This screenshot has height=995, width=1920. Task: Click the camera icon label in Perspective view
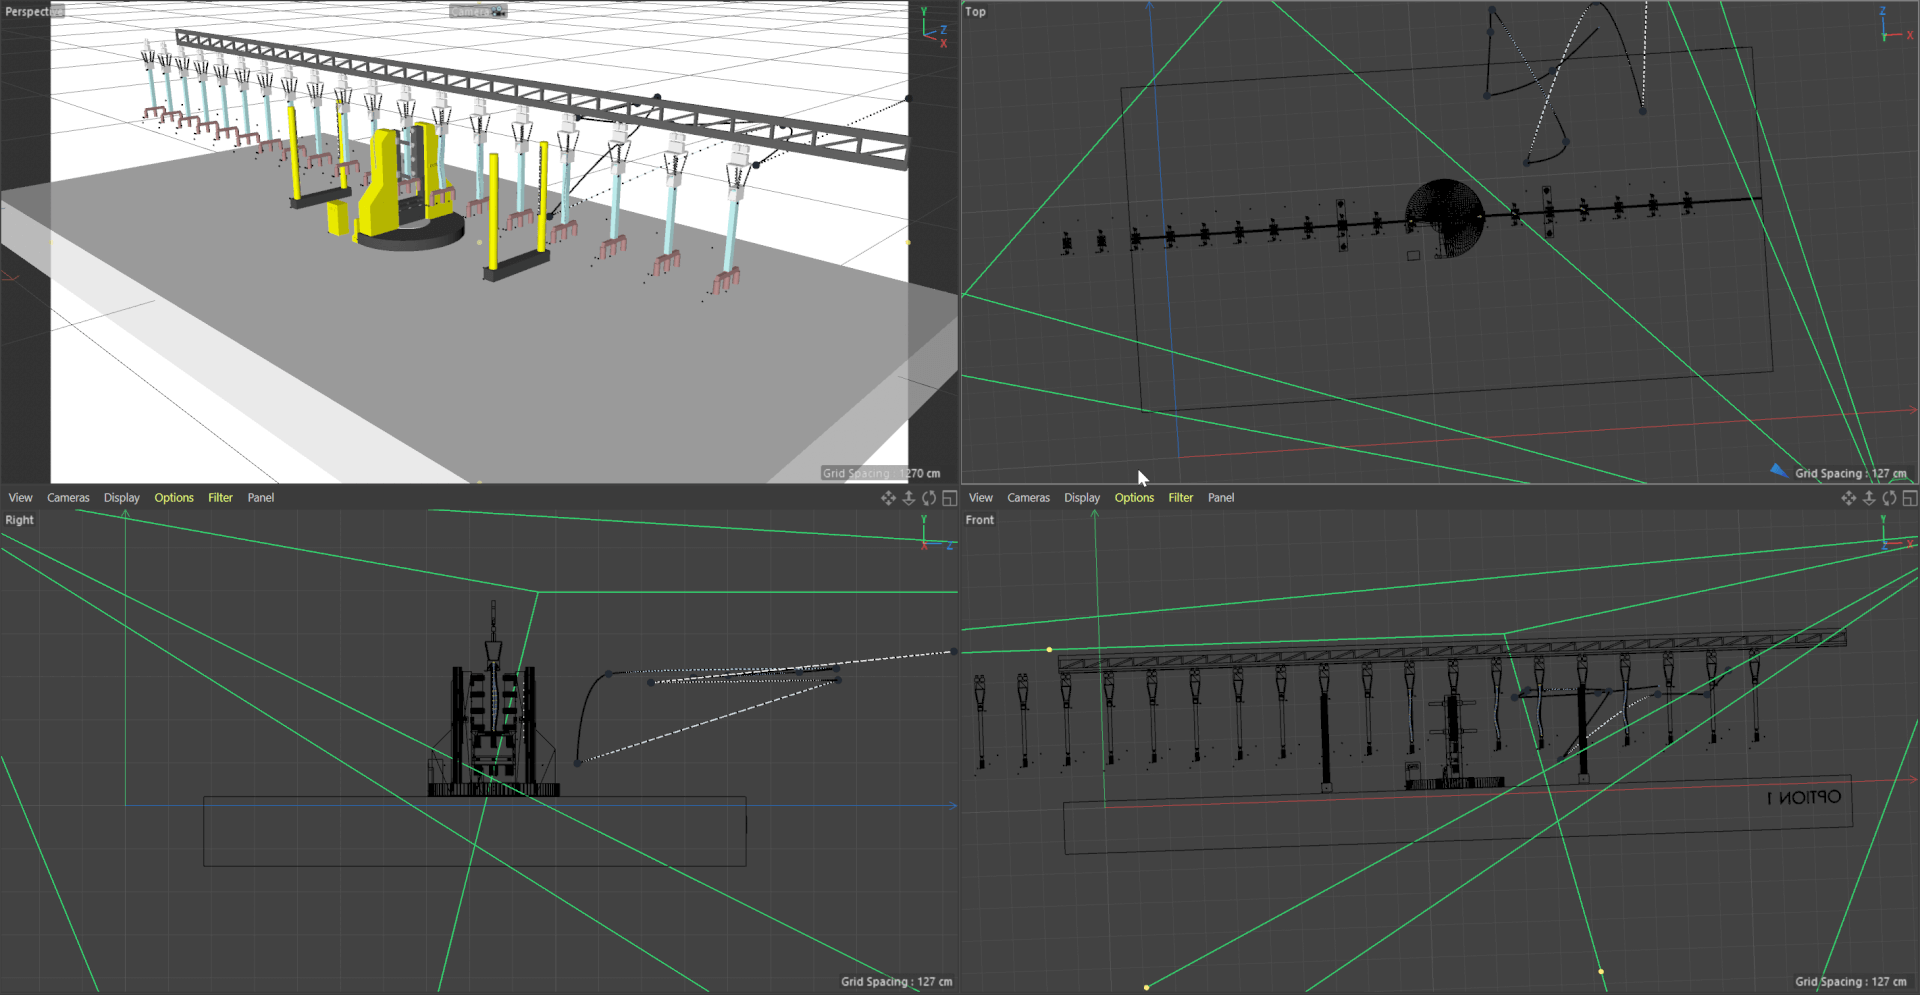[478, 11]
